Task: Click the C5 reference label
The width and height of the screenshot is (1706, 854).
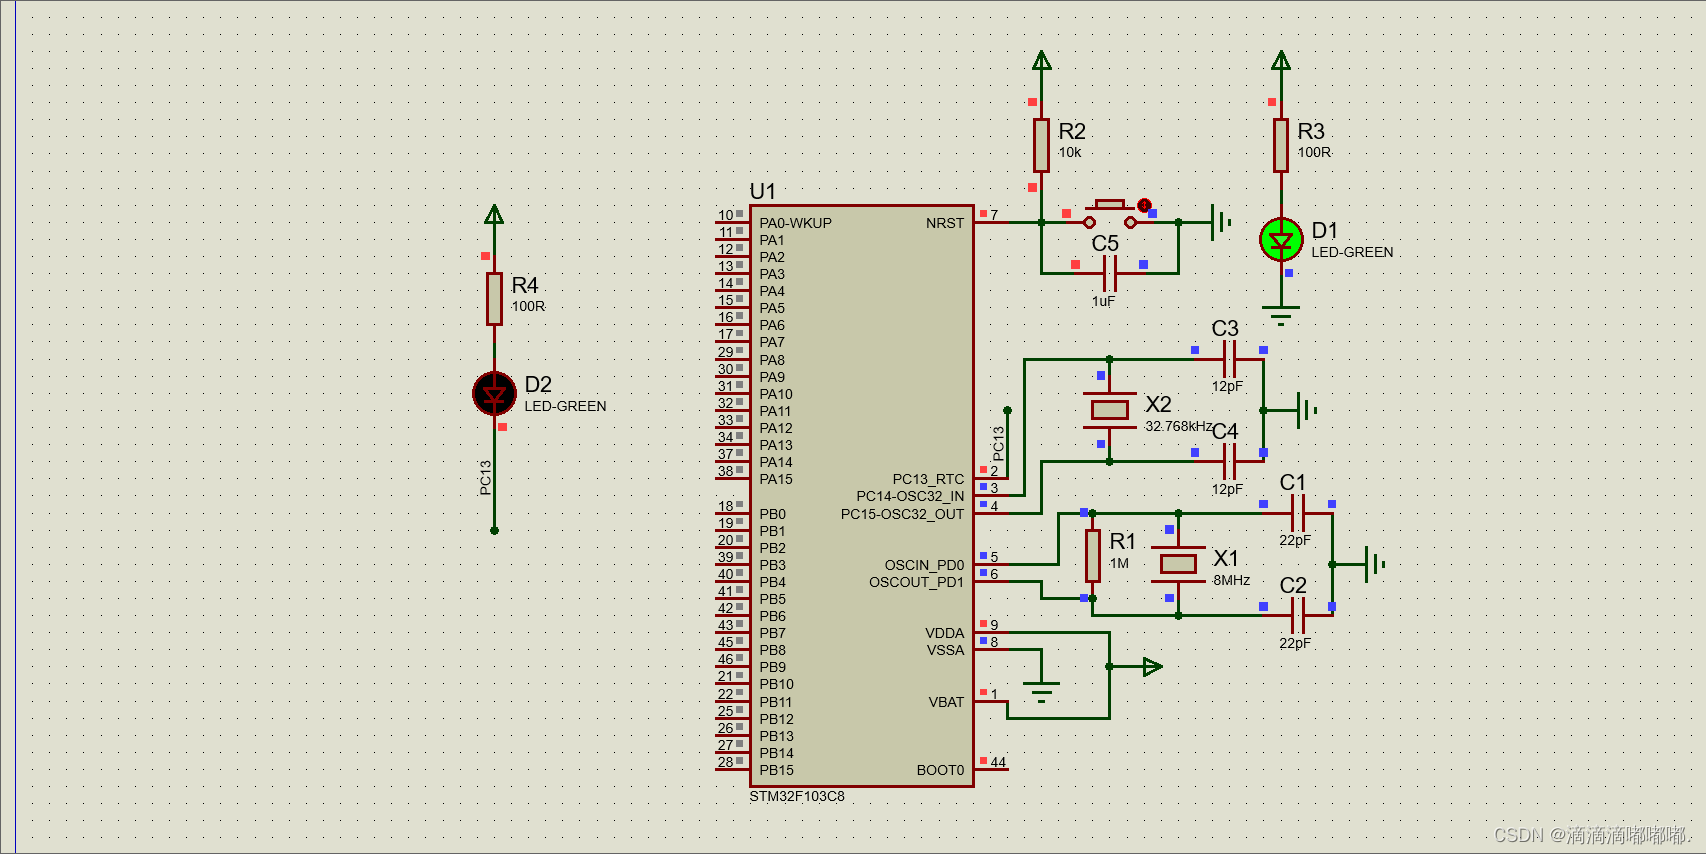Action: (x=1105, y=244)
